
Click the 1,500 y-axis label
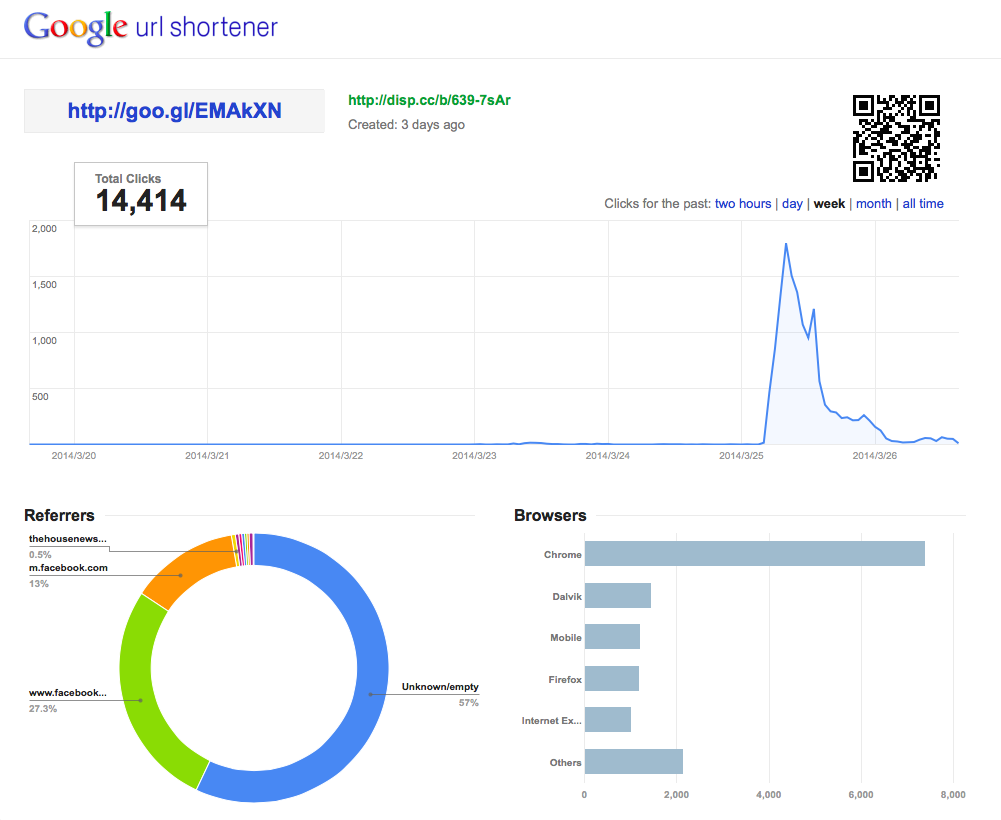pos(44,284)
